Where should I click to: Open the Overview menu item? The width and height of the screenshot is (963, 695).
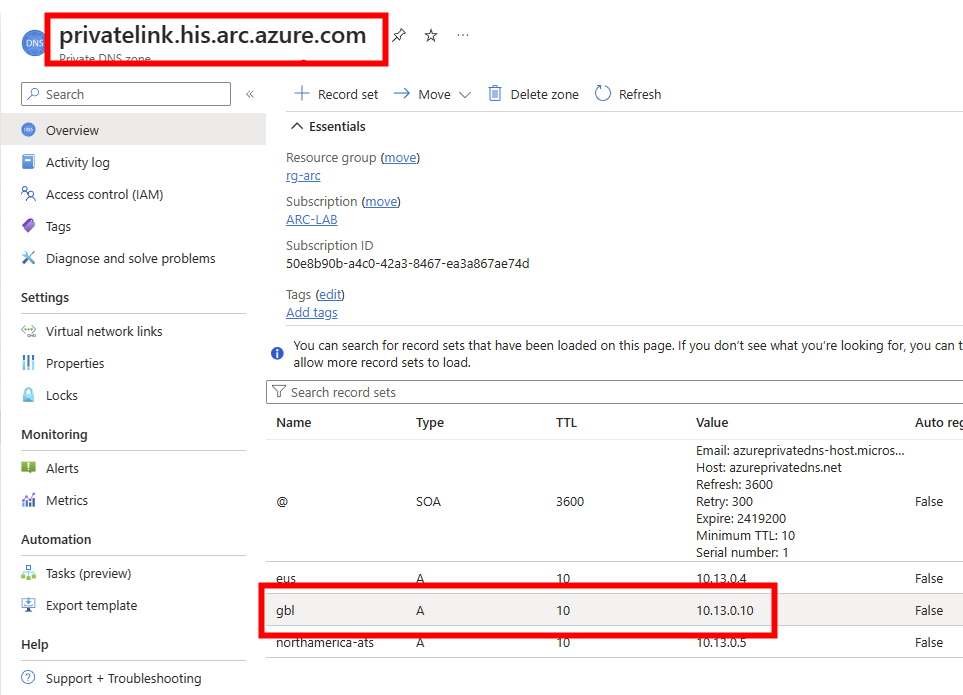coord(133,130)
